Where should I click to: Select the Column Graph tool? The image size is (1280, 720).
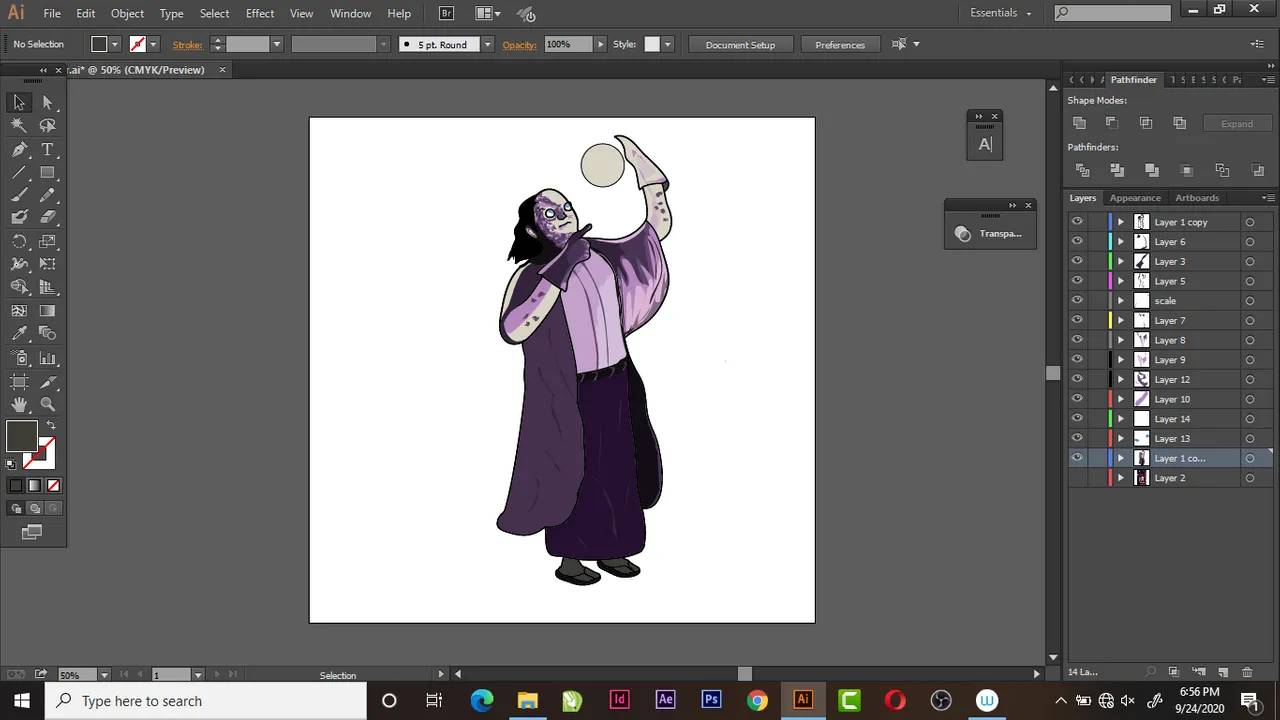(47, 358)
